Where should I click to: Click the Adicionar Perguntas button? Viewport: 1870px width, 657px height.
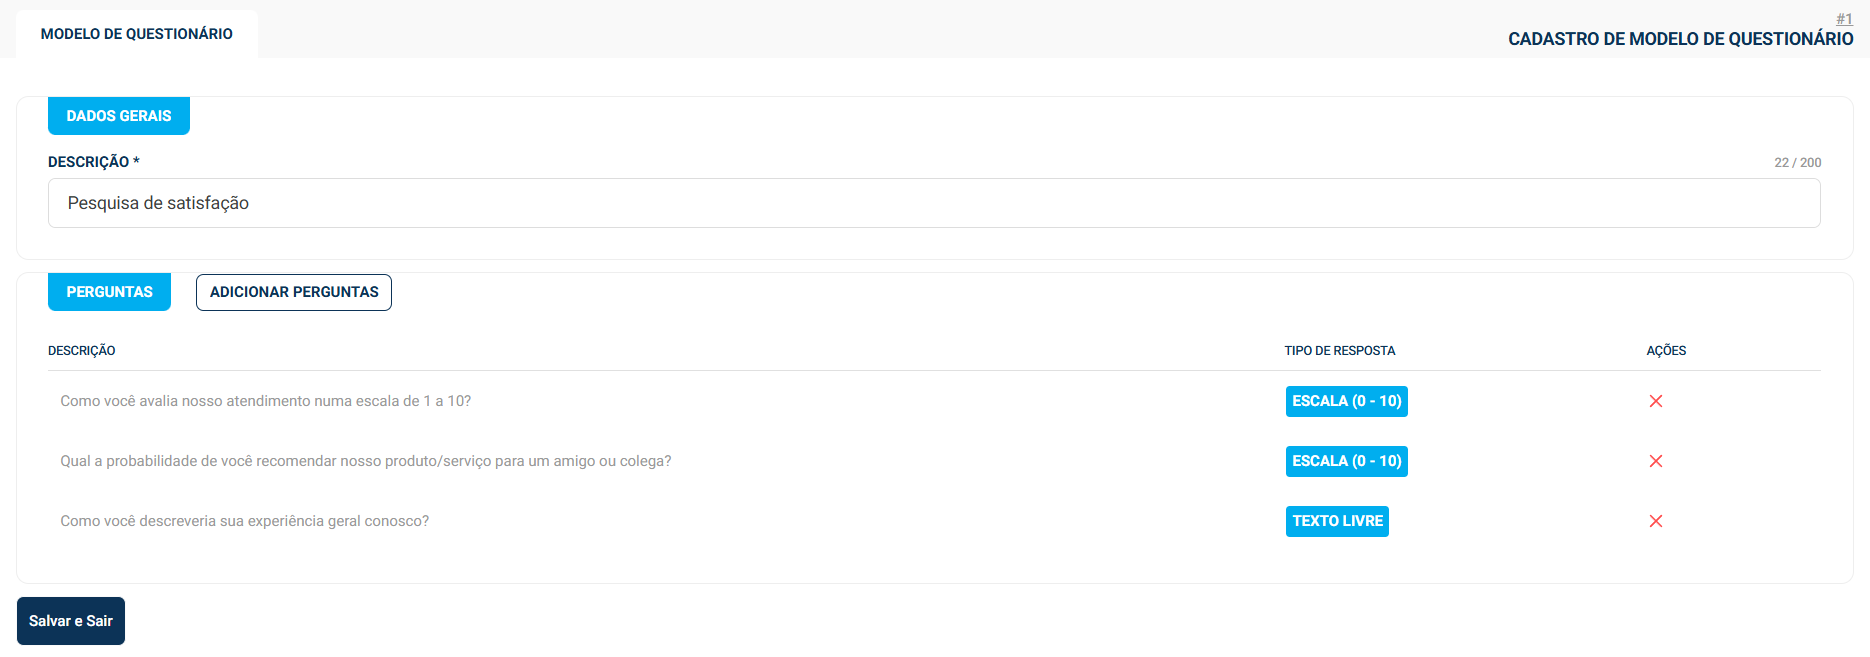tap(294, 292)
